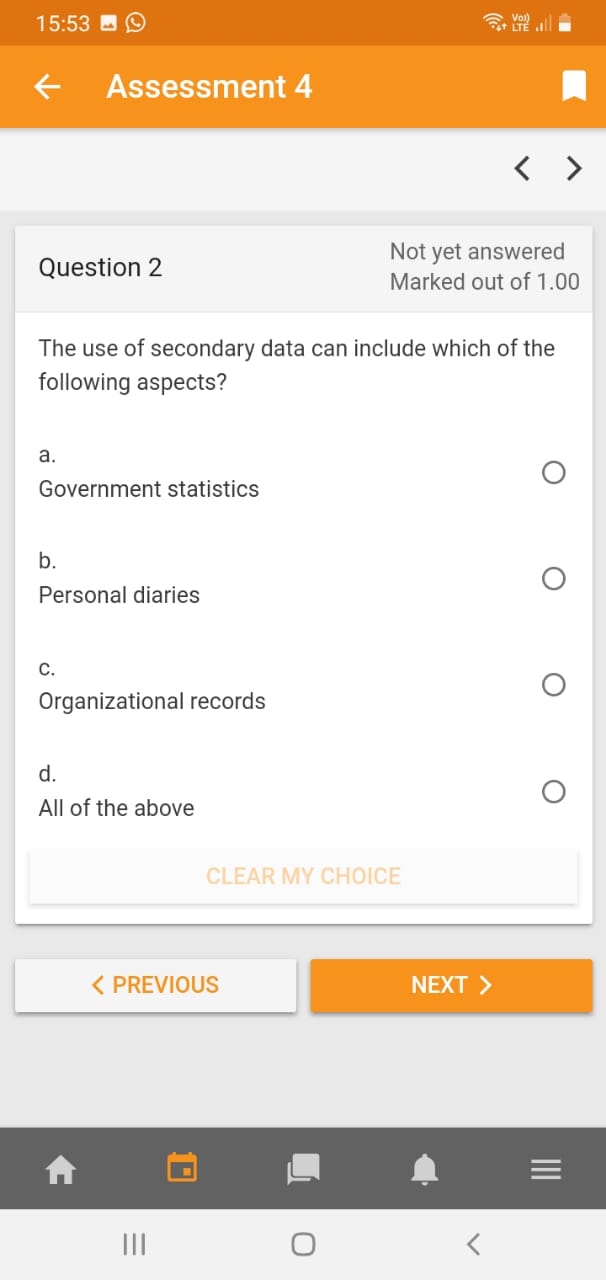The width and height of the screenshot is (606, 1280).
Task: Tap the left chevron to view previous question
Action: click(x=521, y=168)
